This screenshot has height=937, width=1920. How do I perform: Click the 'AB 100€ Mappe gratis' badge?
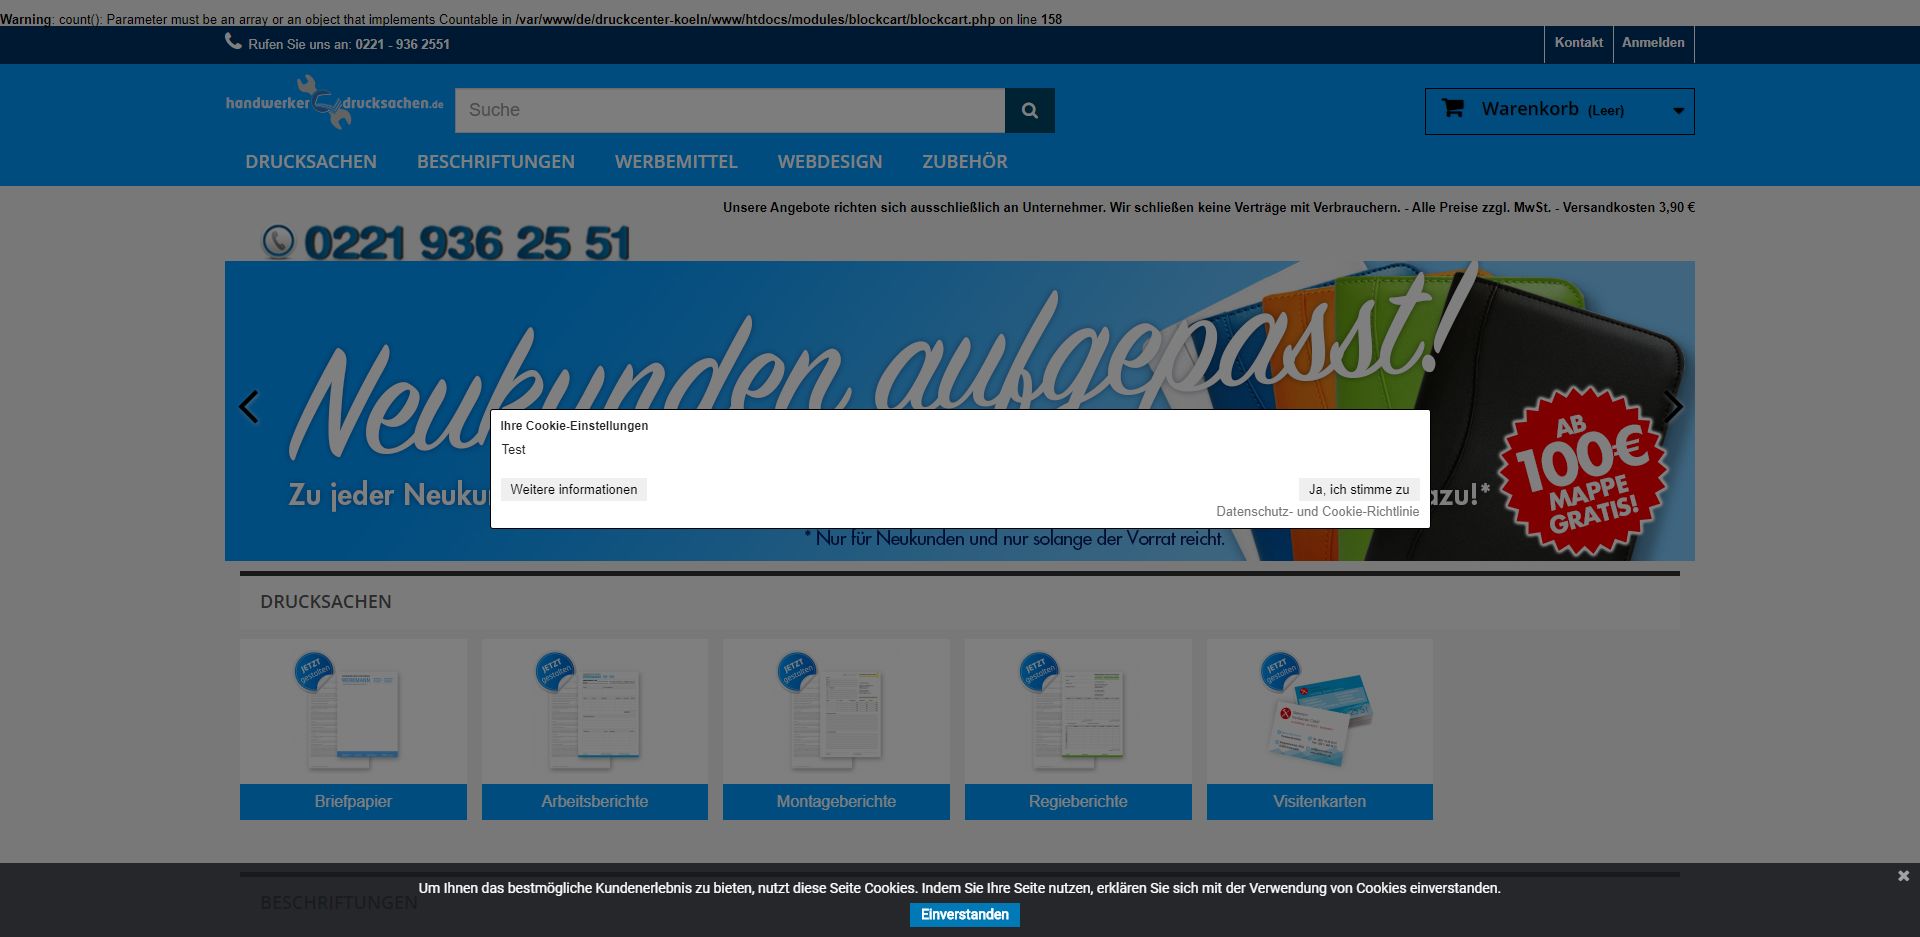[1583, 470]
